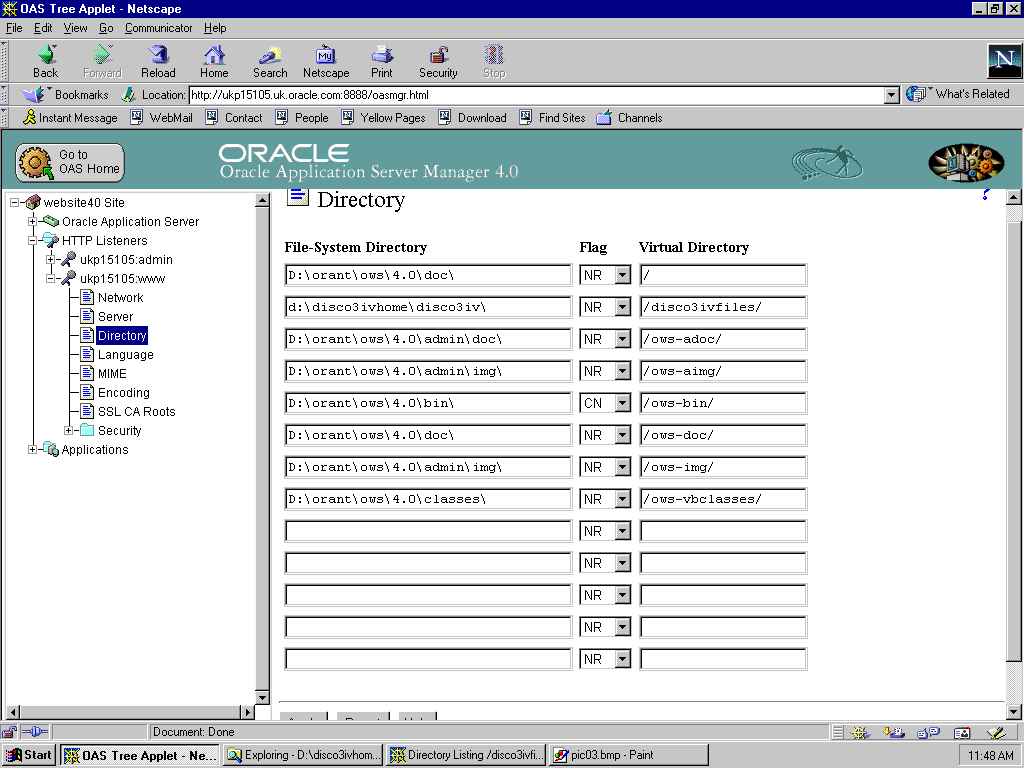Select the MIME node in the tree
This screenshot has height=768, width=1024.
click(112, 374)
